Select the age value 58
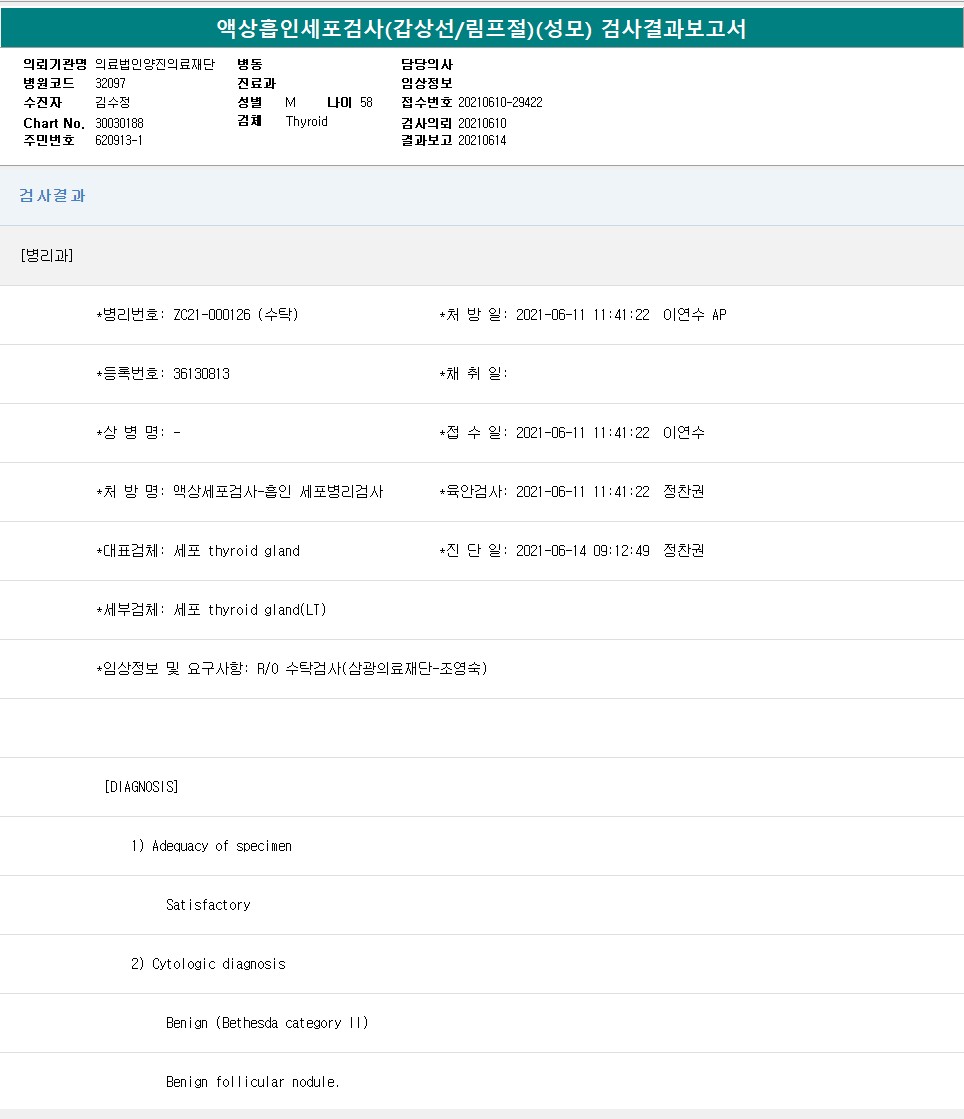This screenshot has height=1119, width=964. 366,103
